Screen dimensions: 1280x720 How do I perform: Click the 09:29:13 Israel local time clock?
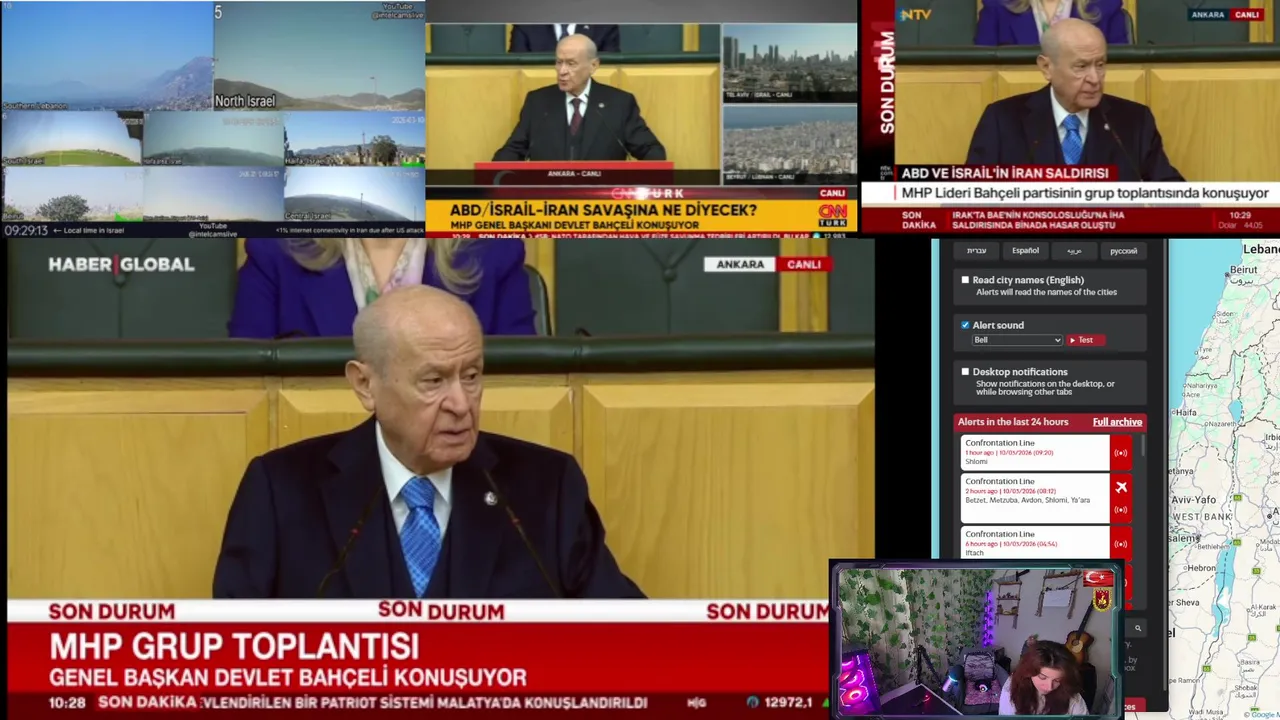click(x=26, y=230)
